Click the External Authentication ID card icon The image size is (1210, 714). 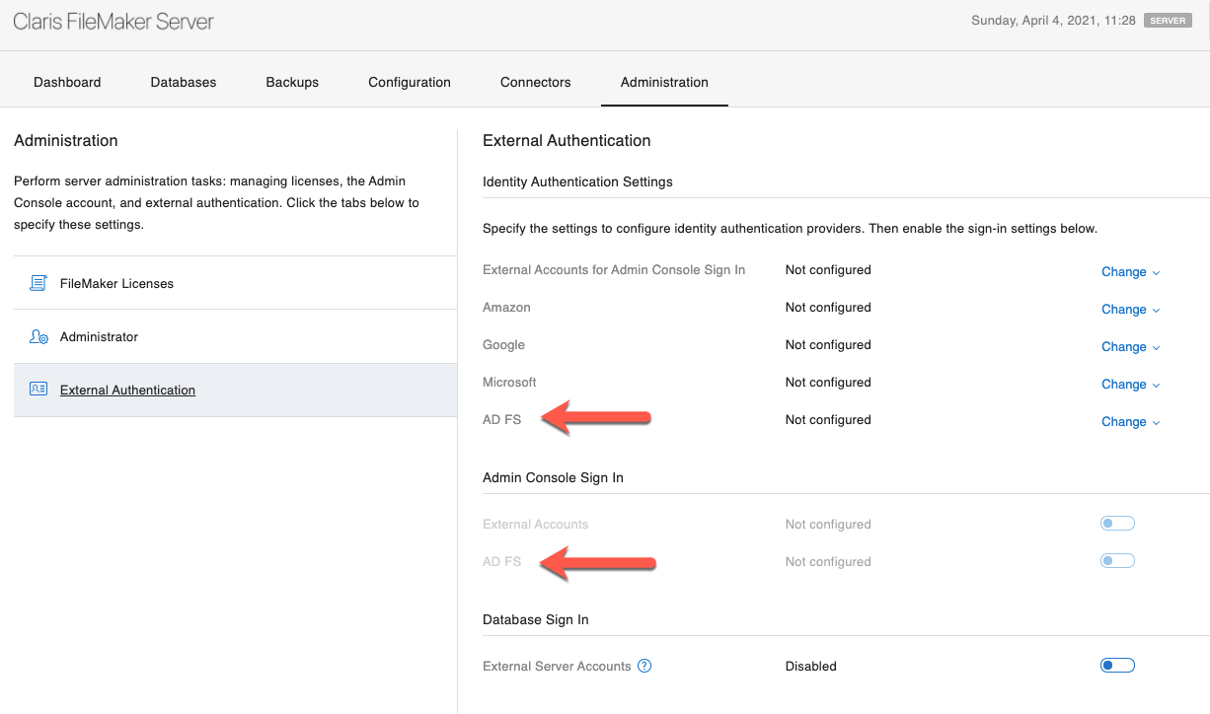click(38, 389)
